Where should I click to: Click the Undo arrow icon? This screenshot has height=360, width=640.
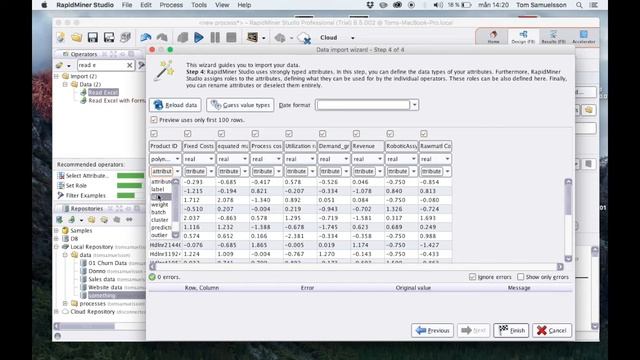pos(146,38)
